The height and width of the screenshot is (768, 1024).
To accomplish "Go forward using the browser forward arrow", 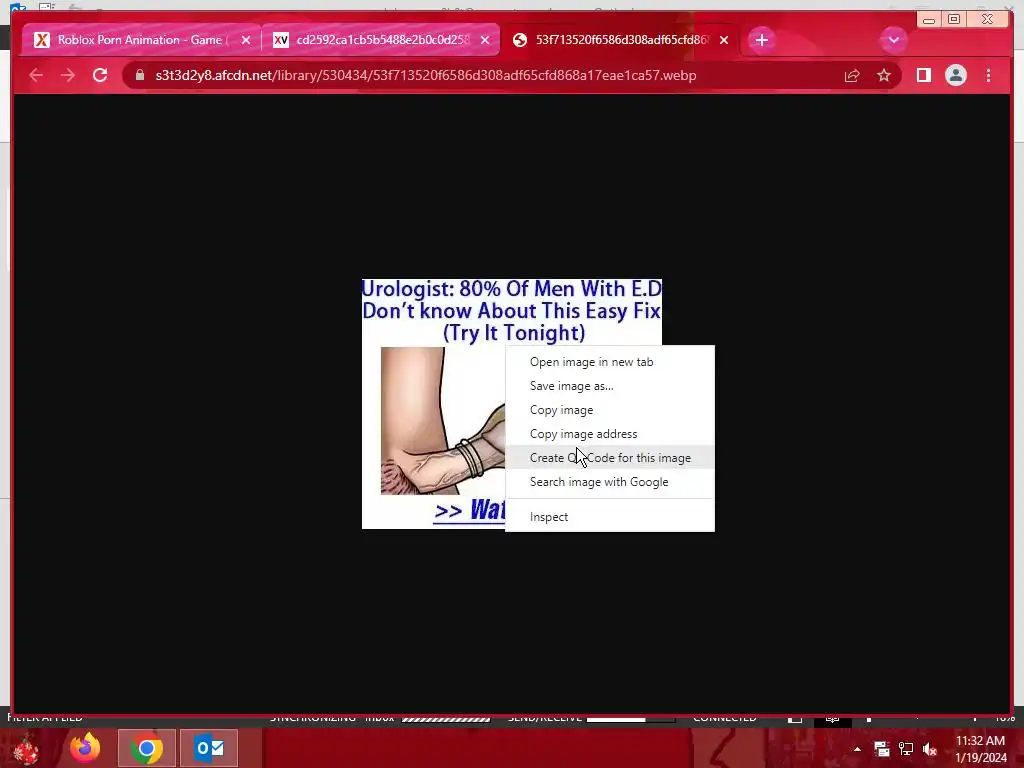I will [x=68, y=75].
